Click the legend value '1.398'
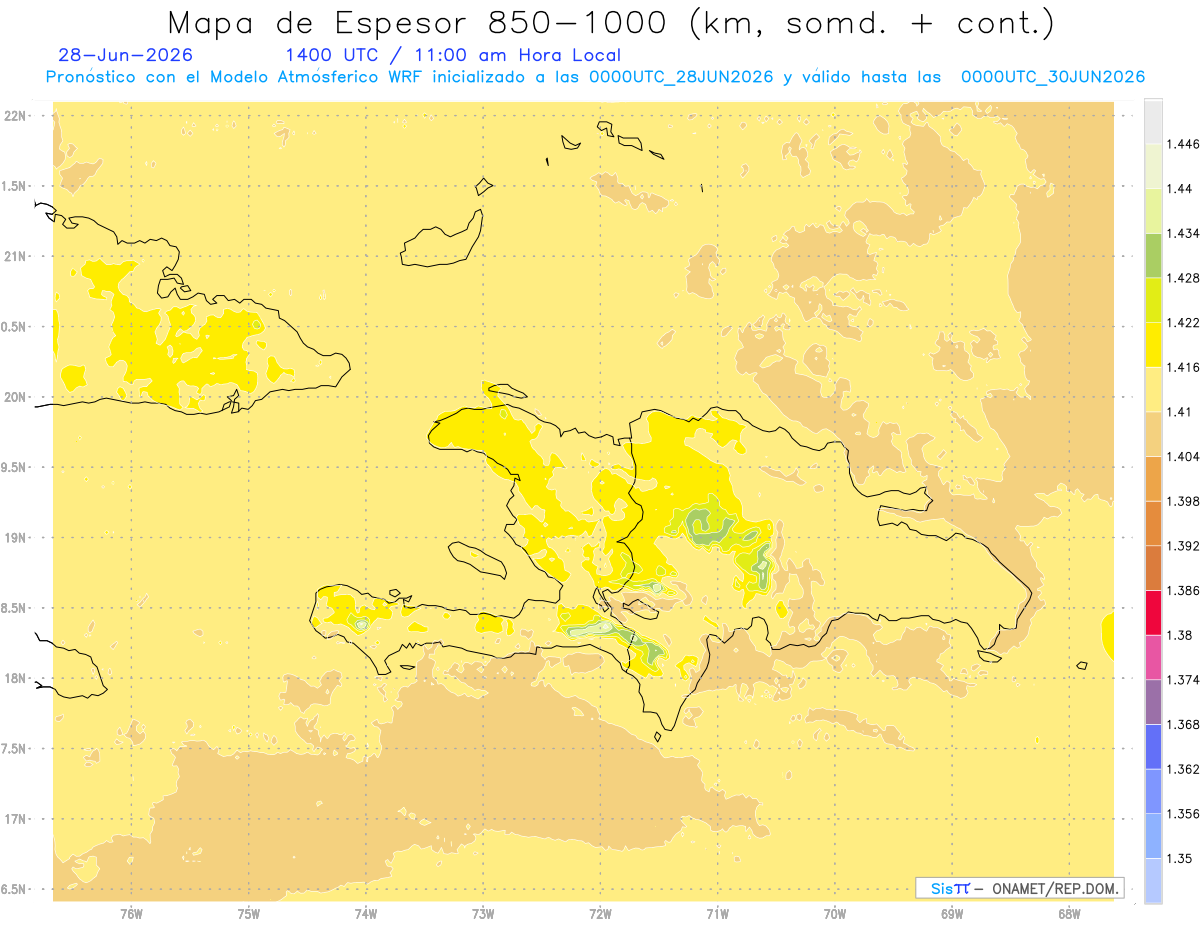 click(x=1183, y=501)
